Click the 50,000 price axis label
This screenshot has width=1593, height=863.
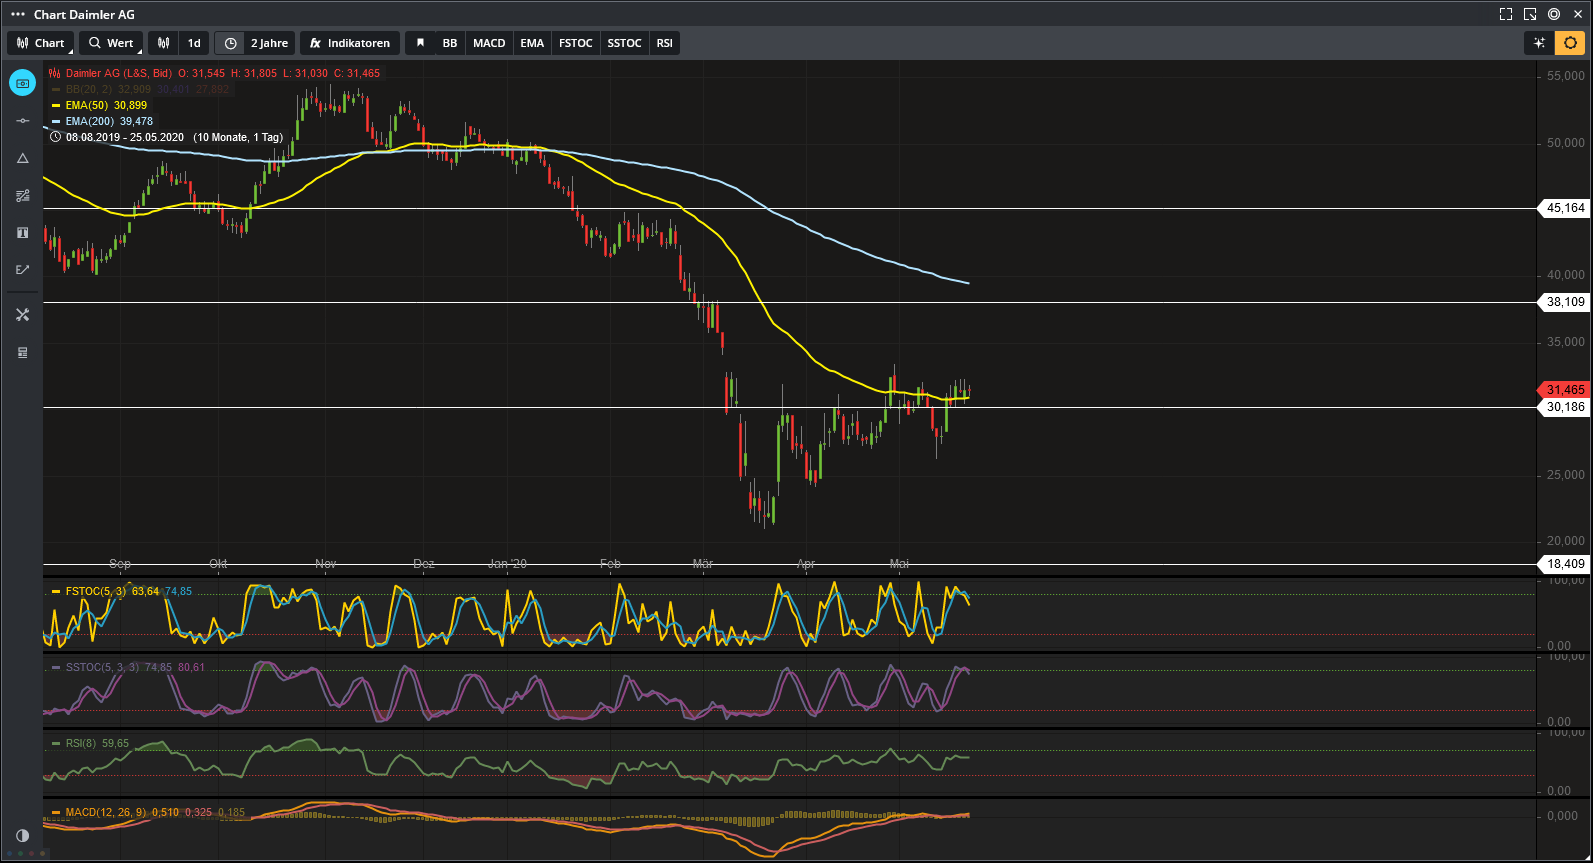pyautogui.click(x=1566, y=143)
